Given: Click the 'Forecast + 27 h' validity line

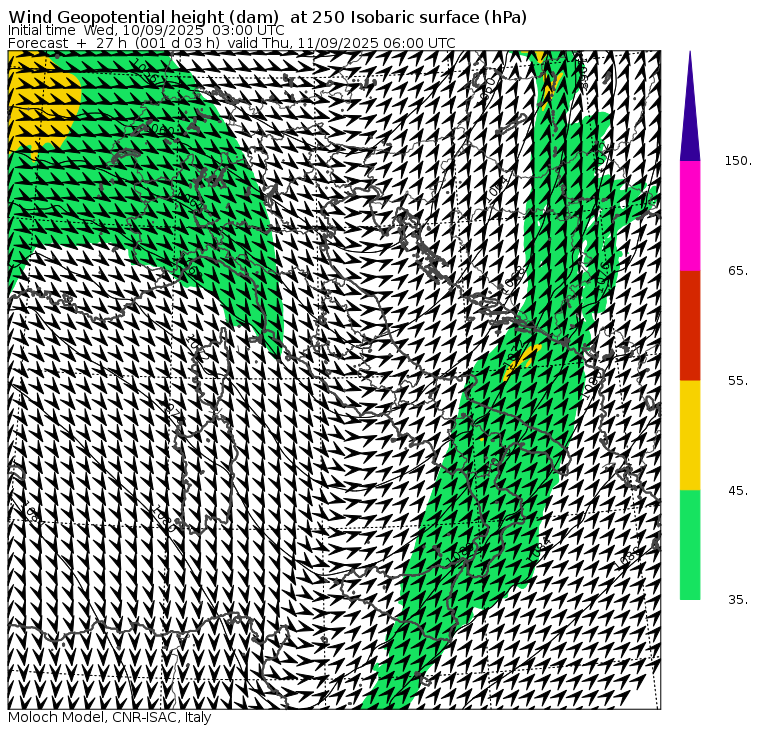Looking at the screenshot, I should click(x=232, y=43).
